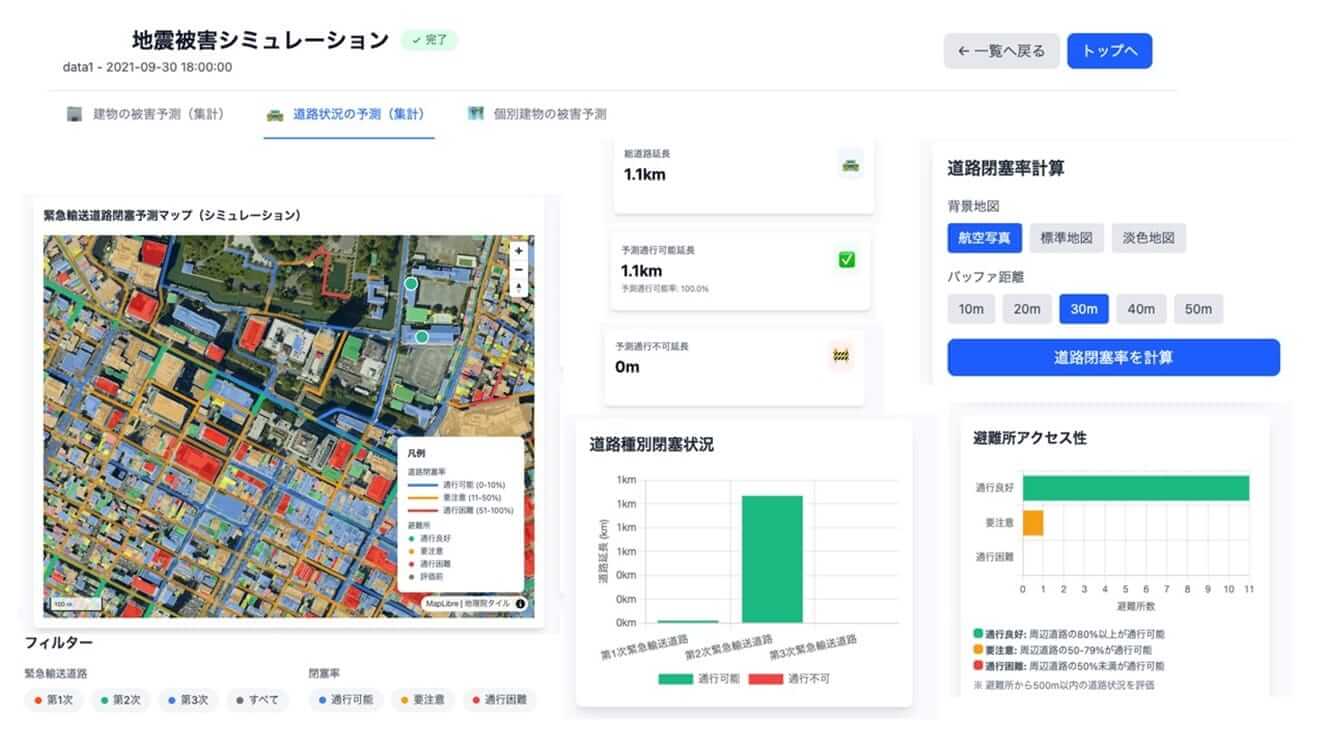Reset map bearing with the compass icon
1328x747 pixels.
518,287
